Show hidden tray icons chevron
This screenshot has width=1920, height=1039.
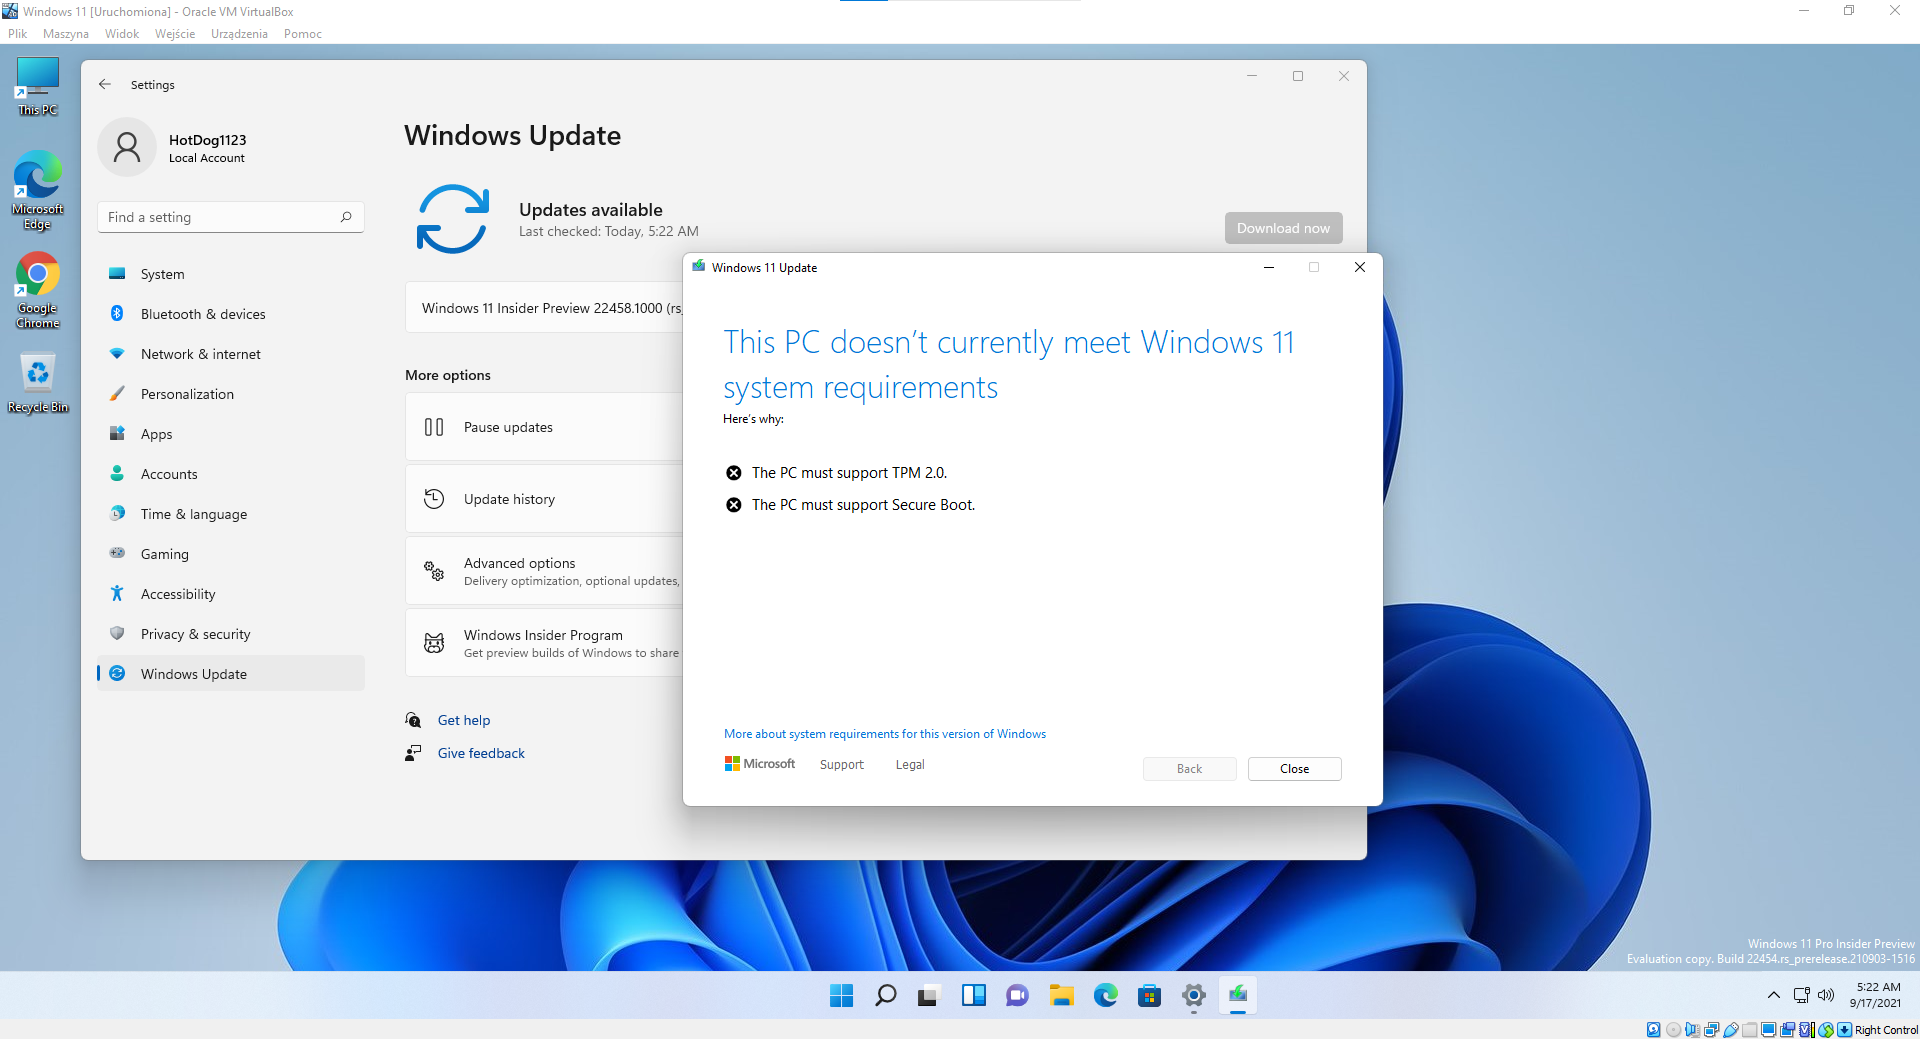pyautogui.click(x=1773, y=995)
